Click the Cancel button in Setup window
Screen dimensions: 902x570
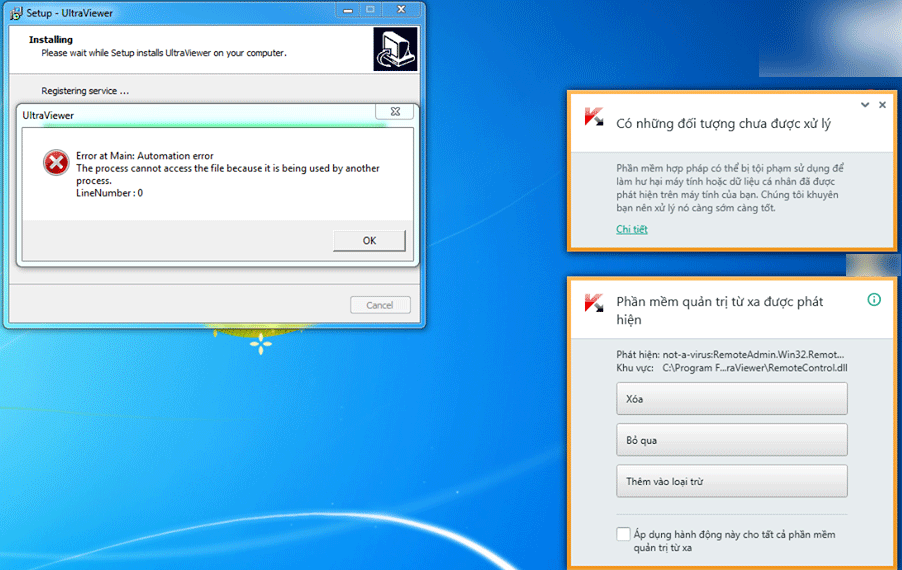[380, 305]
